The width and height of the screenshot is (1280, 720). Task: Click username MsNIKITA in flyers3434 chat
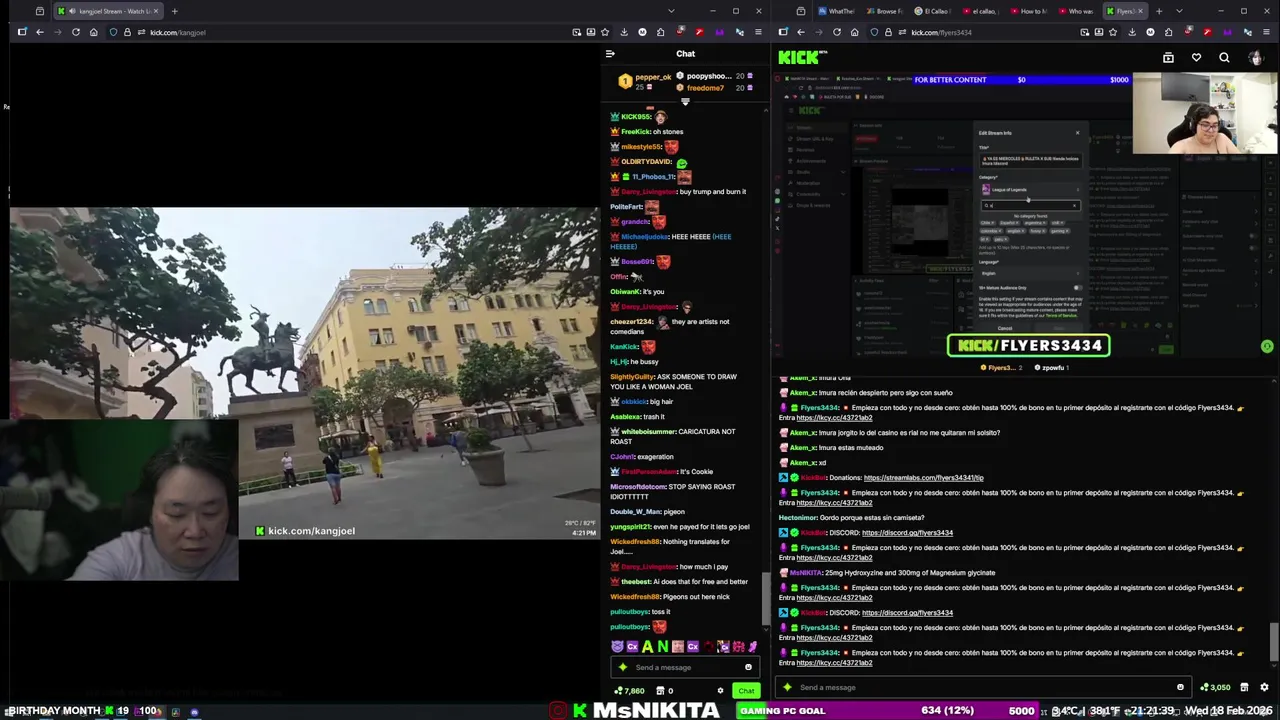[806, 572]
